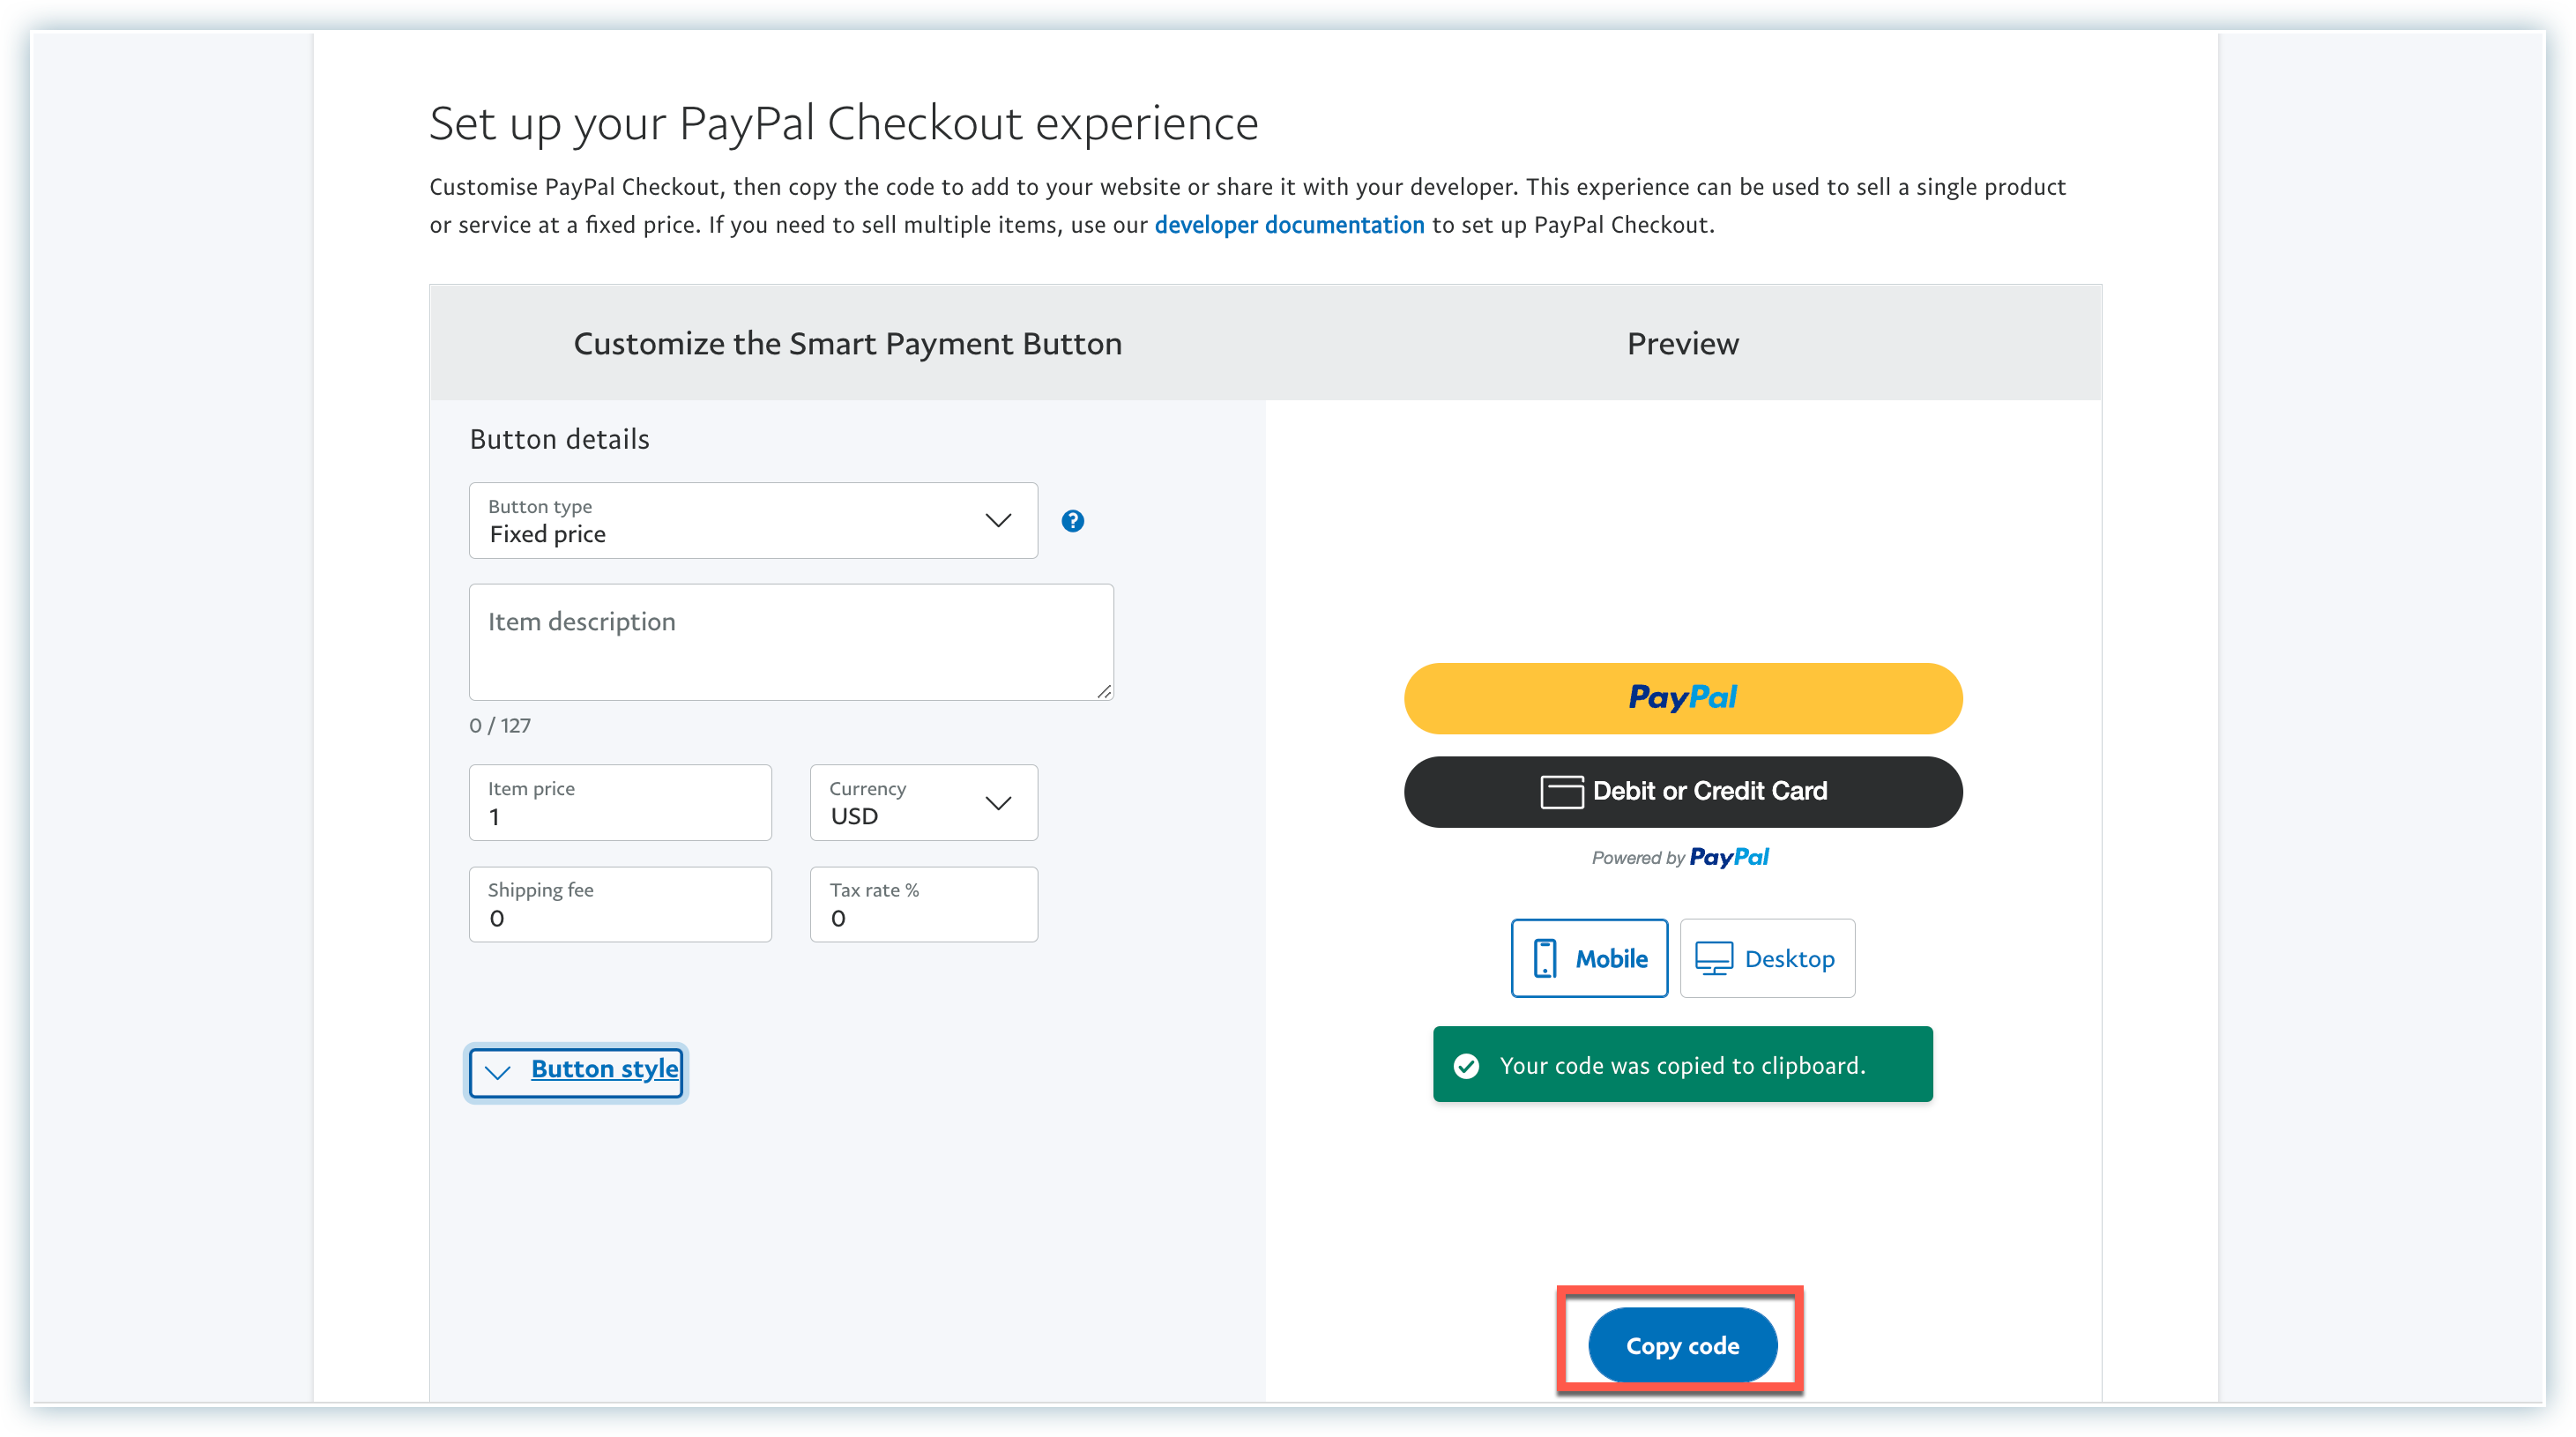This screenshot has width=2576, height=1437.
Task: Click the Item price input field
Action: [x=619, y=815]
